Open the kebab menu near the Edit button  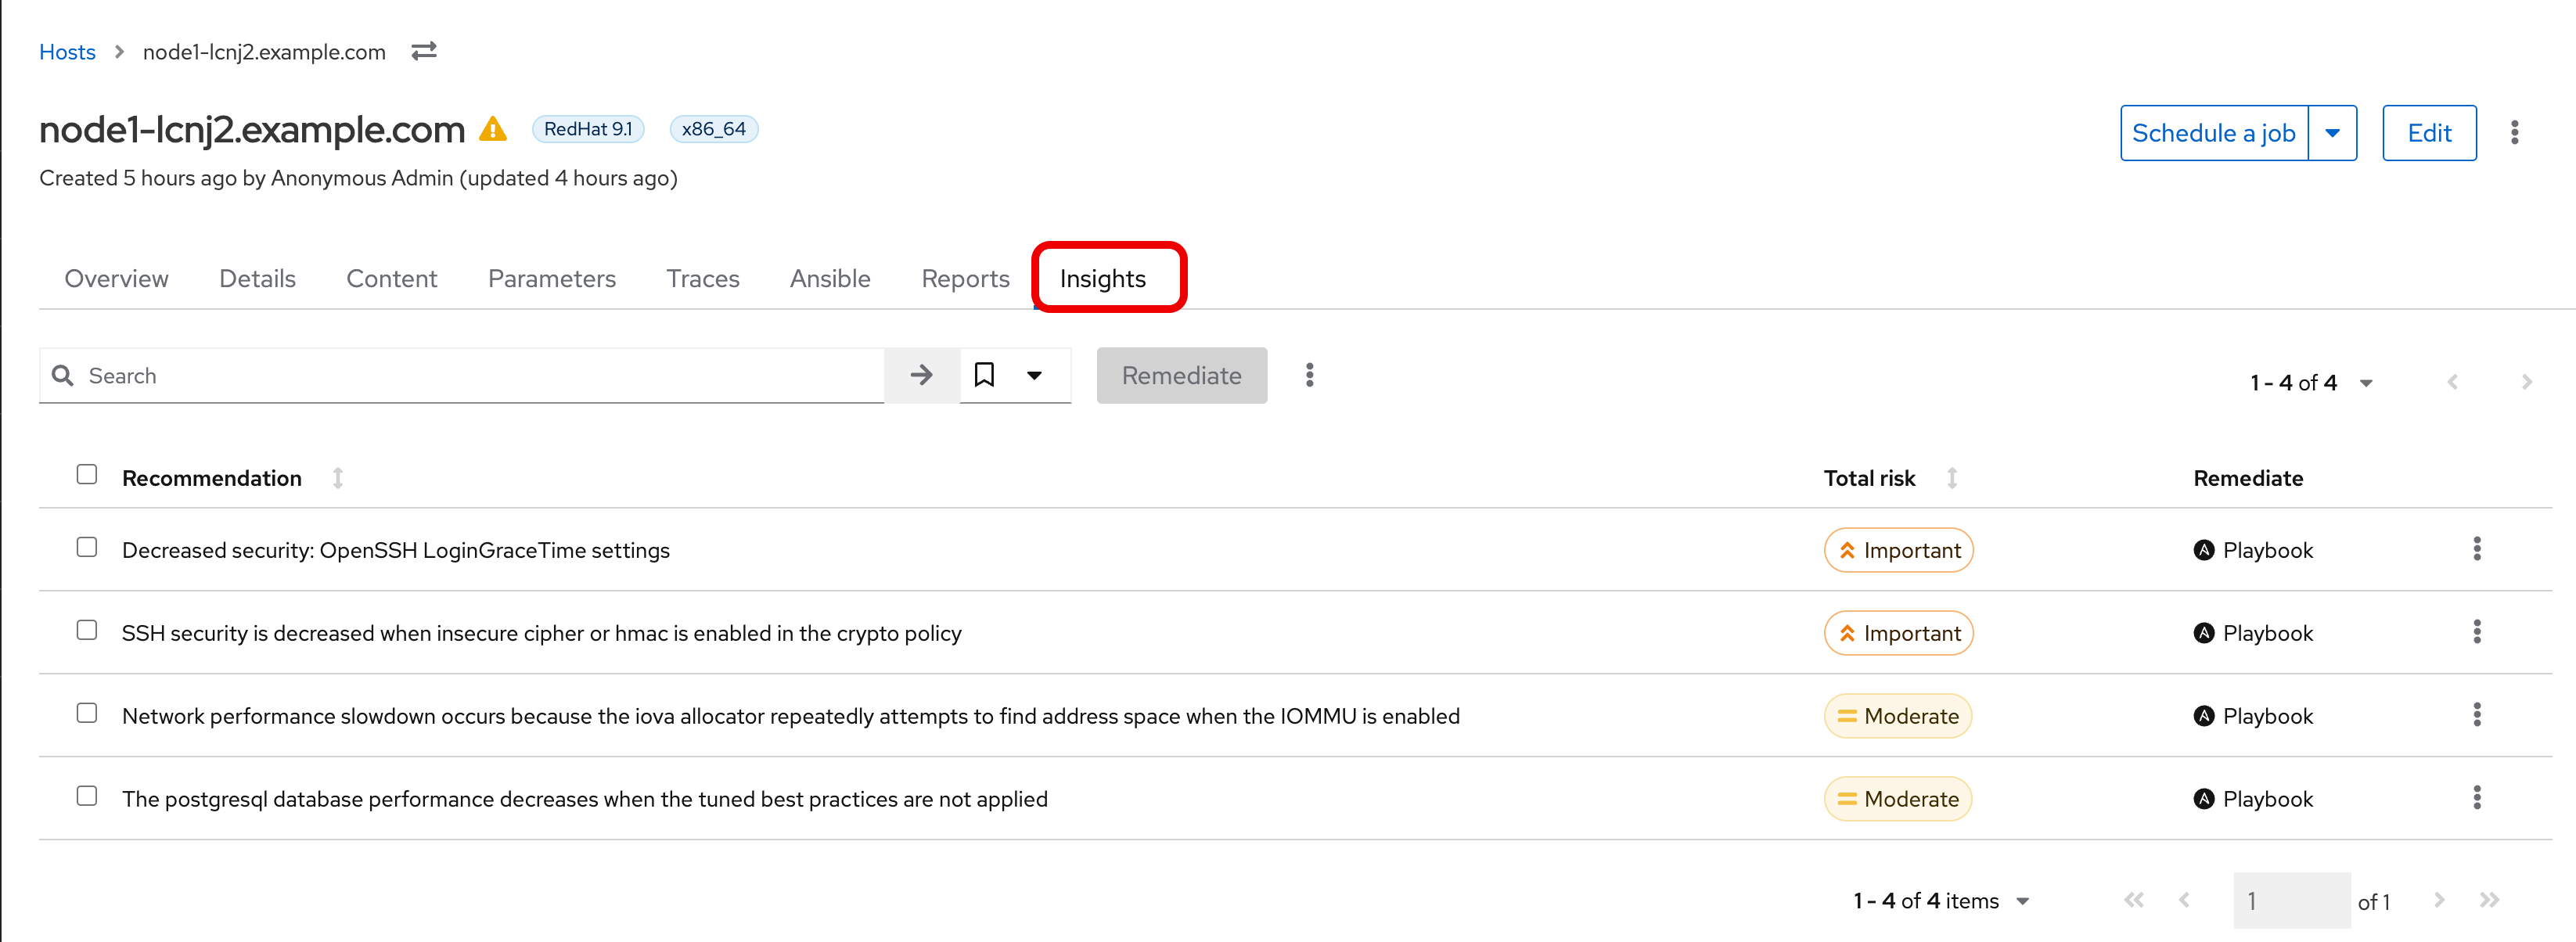[2515, 132]
